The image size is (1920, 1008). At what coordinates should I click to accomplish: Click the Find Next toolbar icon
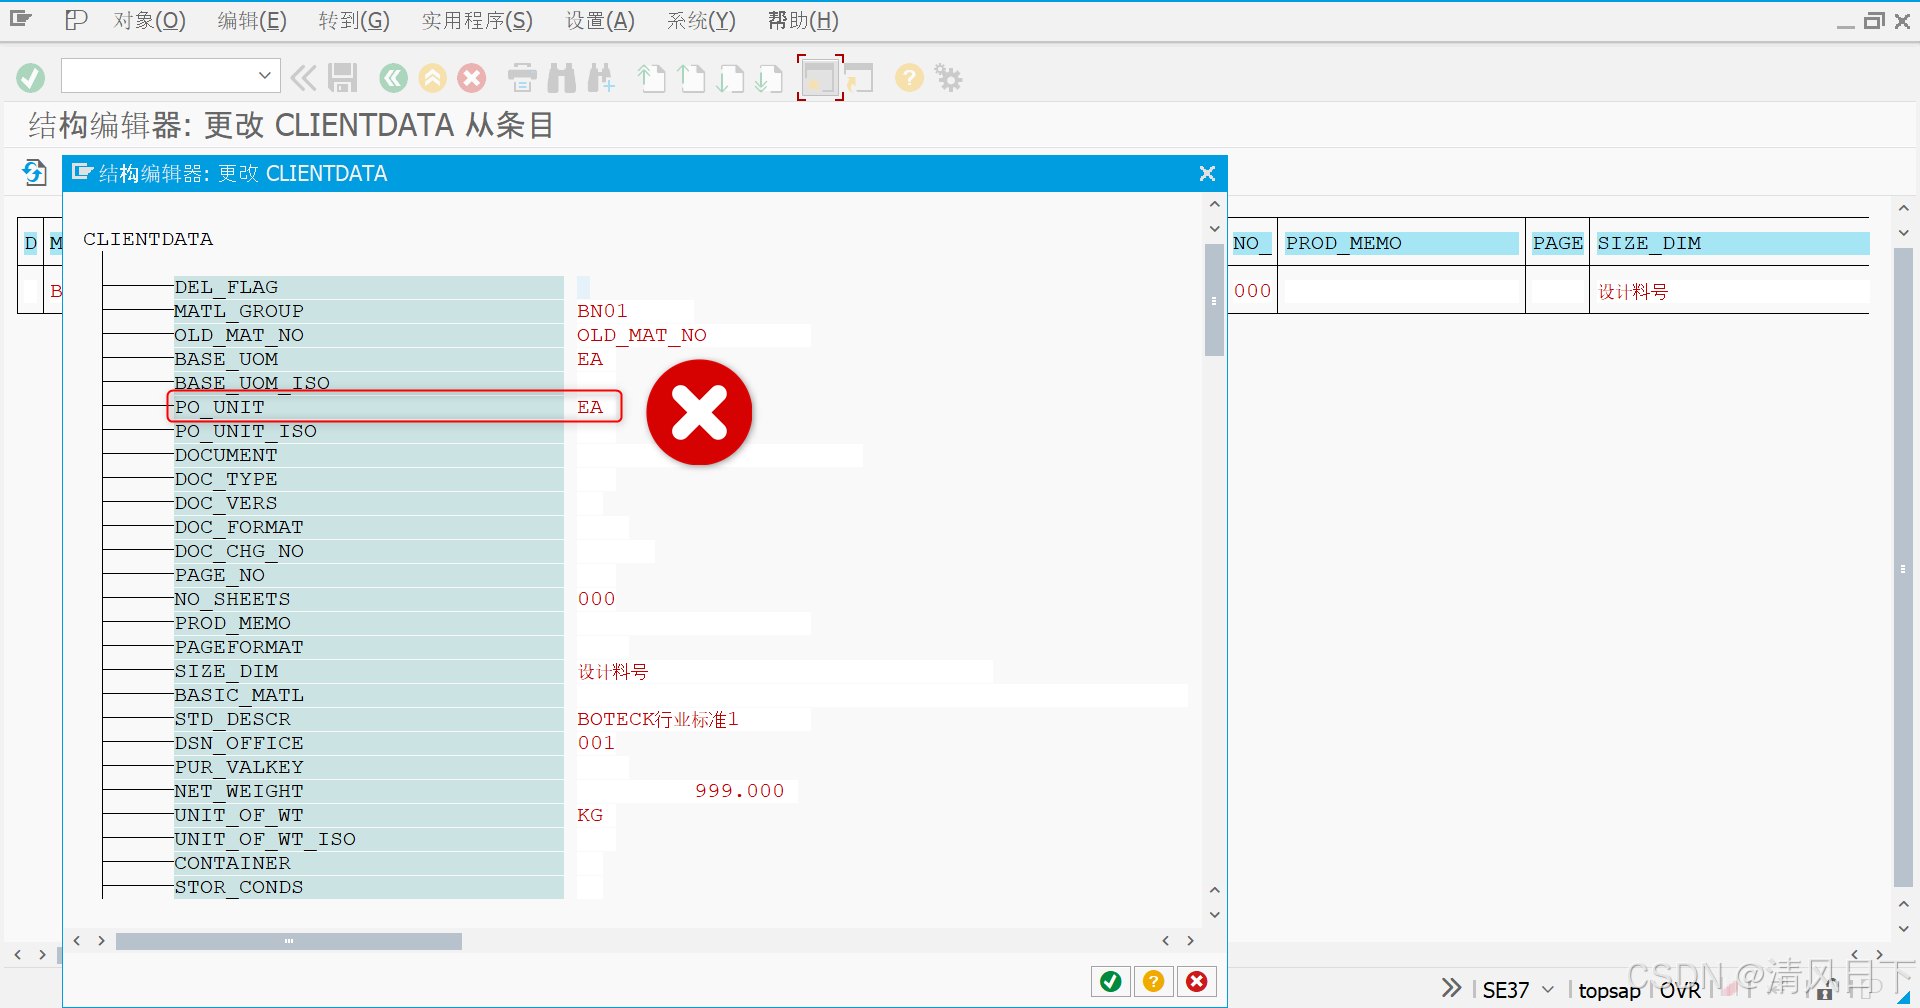pos(601,77)
